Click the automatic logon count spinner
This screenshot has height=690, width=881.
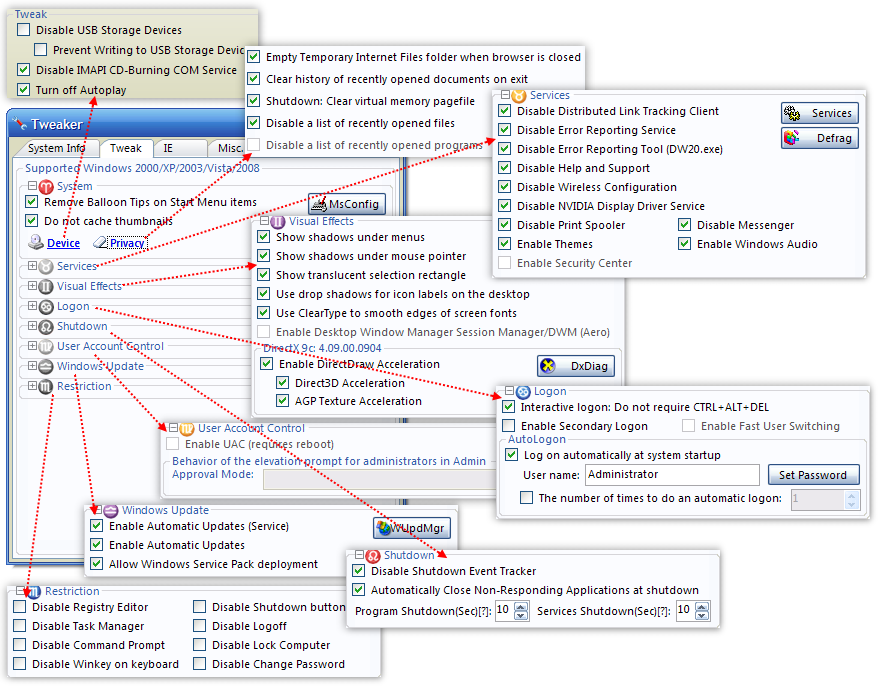click(852, 500)
